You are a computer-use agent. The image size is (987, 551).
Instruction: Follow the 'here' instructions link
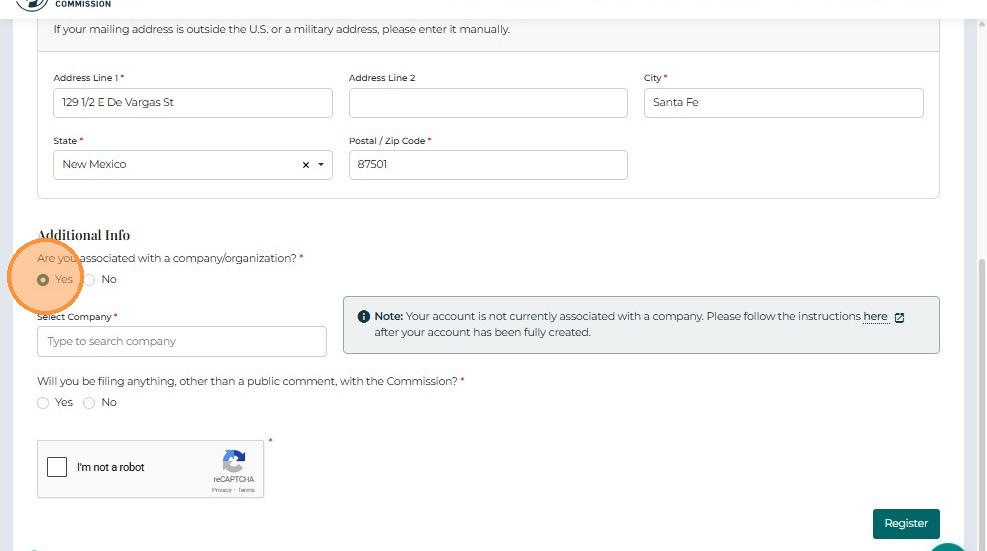[x=875, y=317]
